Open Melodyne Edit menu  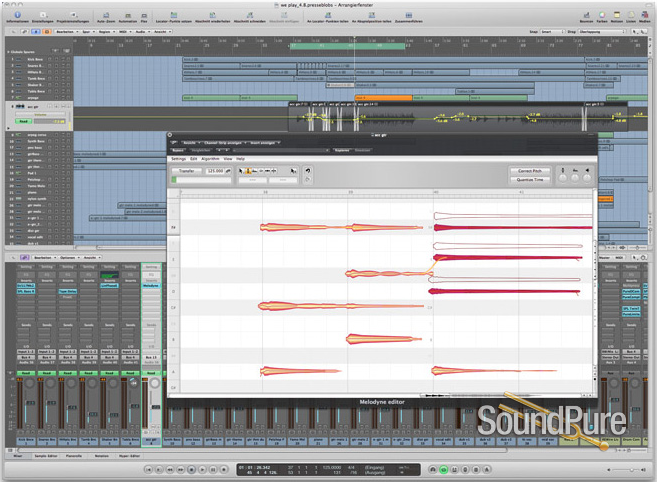point(194,159)
